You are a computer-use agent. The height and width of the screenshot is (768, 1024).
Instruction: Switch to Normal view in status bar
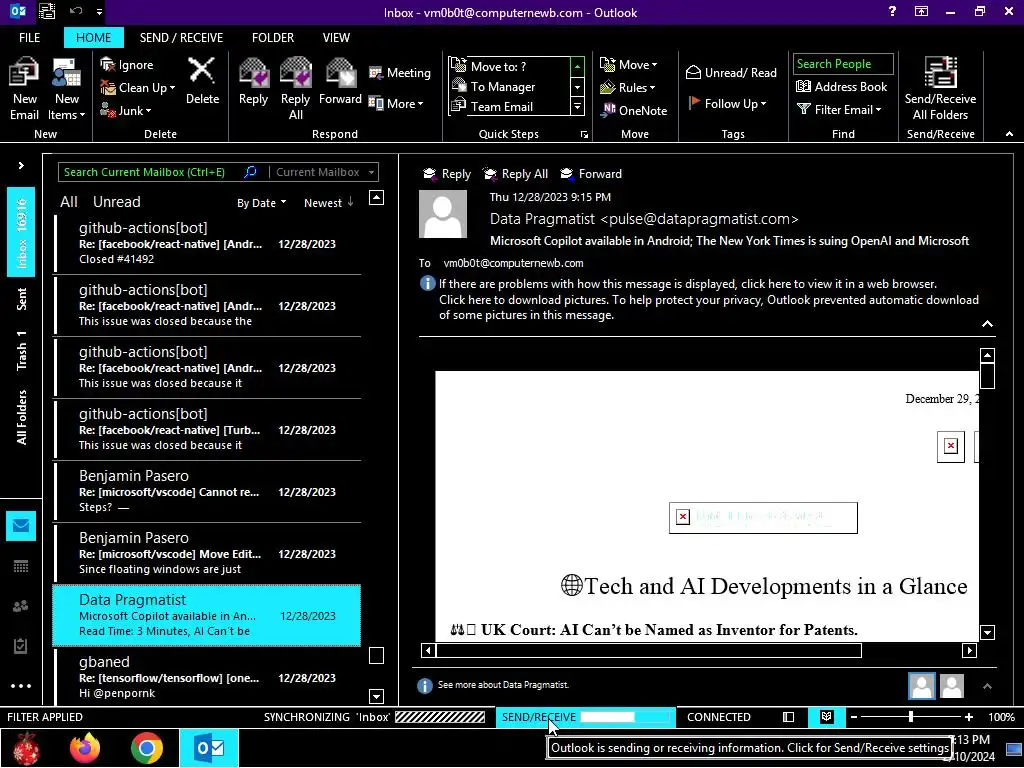(788, 717)
